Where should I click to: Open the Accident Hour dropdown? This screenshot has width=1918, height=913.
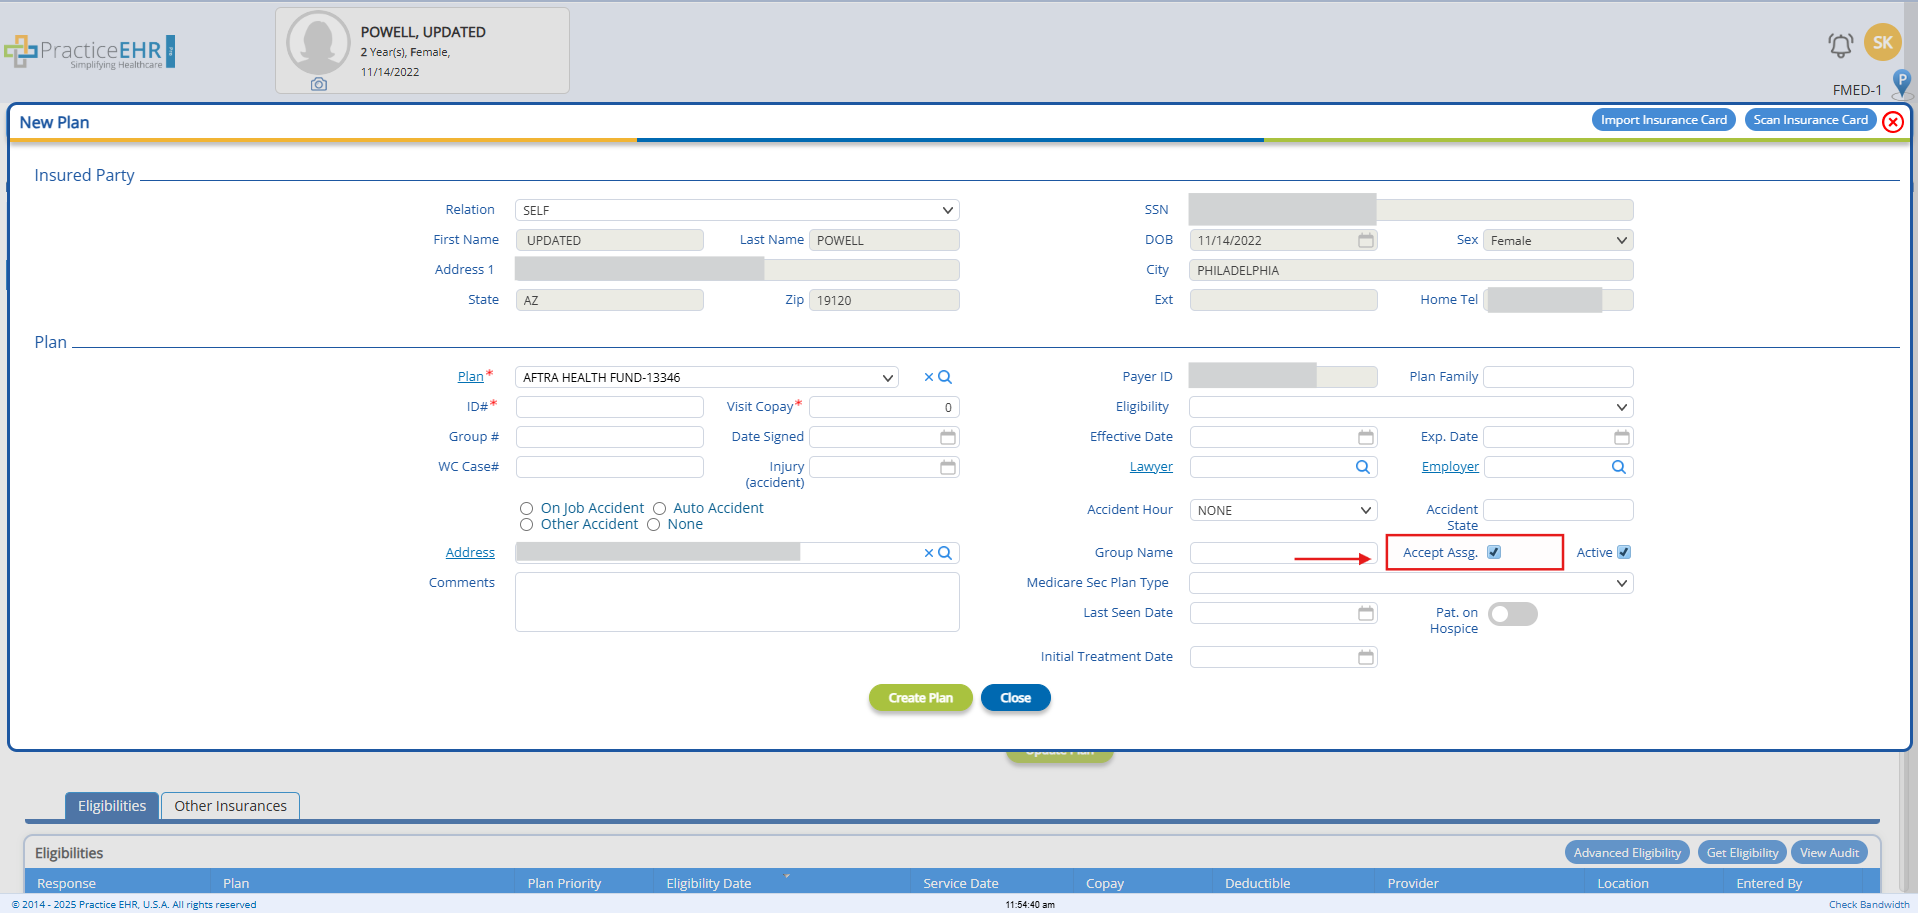coord(1283,510)
